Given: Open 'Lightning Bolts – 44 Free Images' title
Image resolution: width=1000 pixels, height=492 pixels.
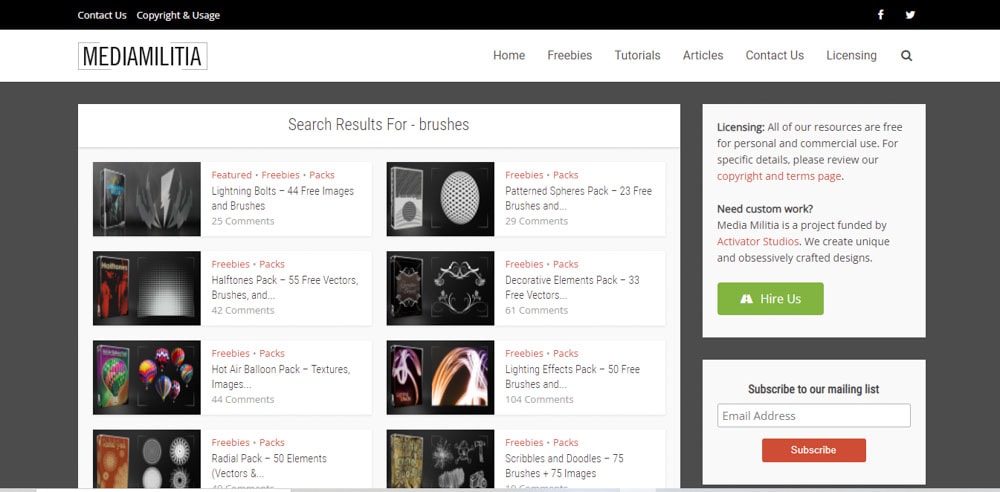Looking at the screenshot, I should tap(283, 198).
